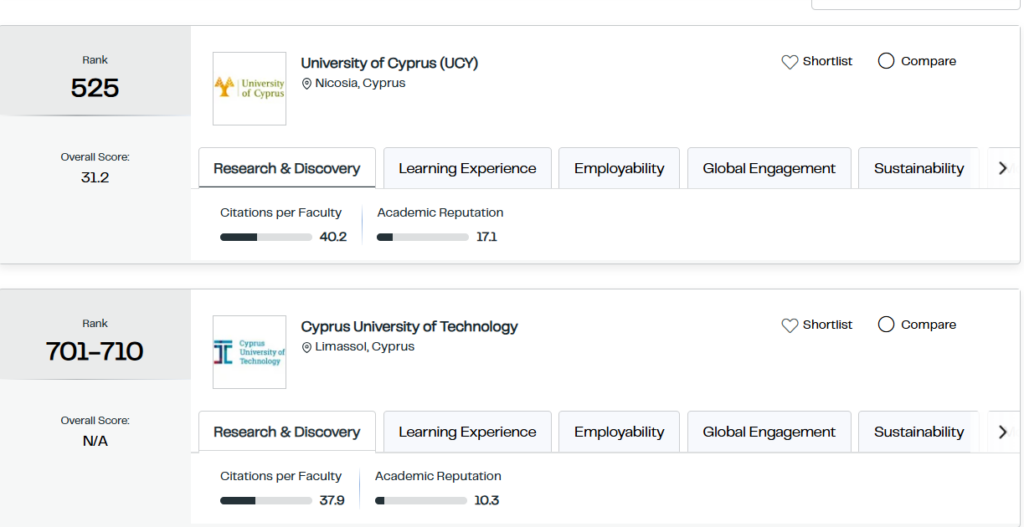Click the Citations per Faculty bar showing 40.2

click(266, 237)
